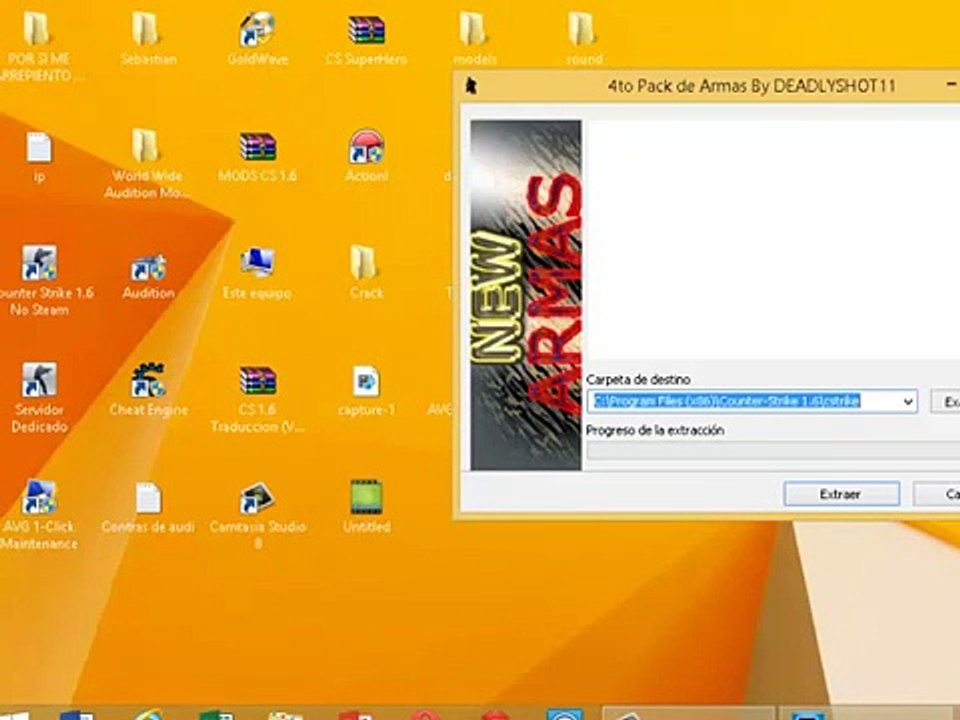The image size is (960, 720).
Task: Select the Sebastian folder on desktop
Action: tap(148, 39)
